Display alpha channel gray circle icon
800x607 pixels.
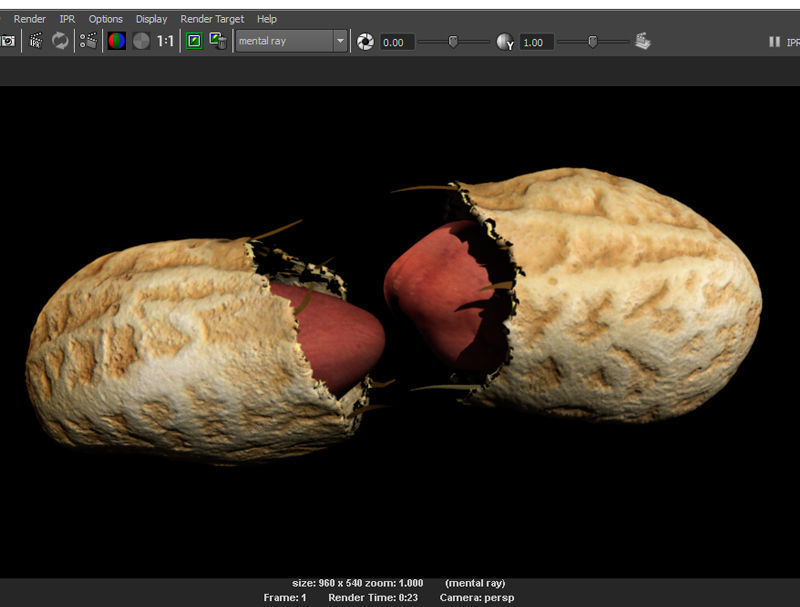pos(141,41)
